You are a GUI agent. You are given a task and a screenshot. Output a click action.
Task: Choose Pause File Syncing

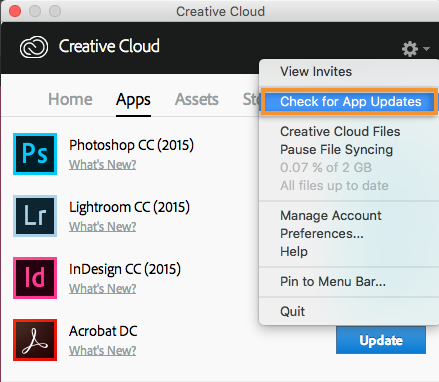tap(336, 150)
